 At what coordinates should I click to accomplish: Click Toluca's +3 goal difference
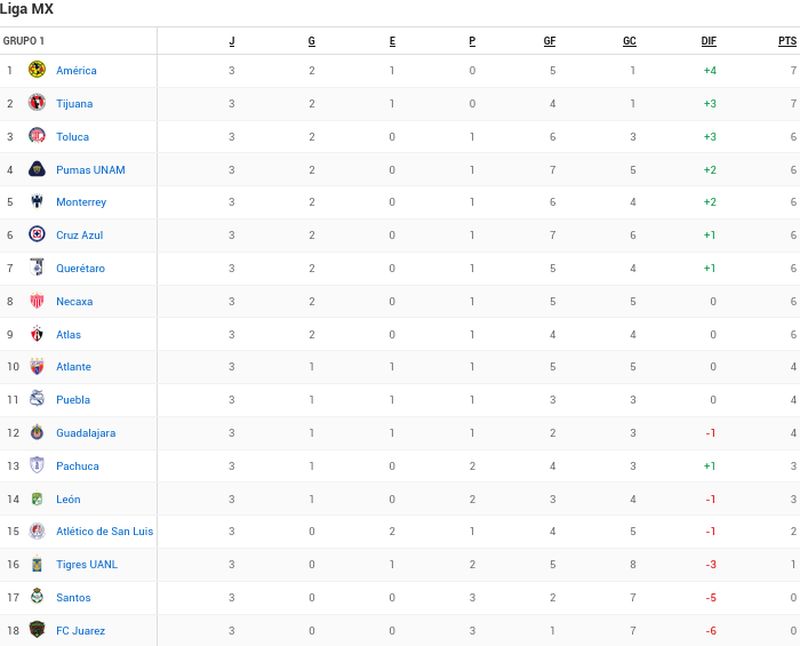pos(710,137)
